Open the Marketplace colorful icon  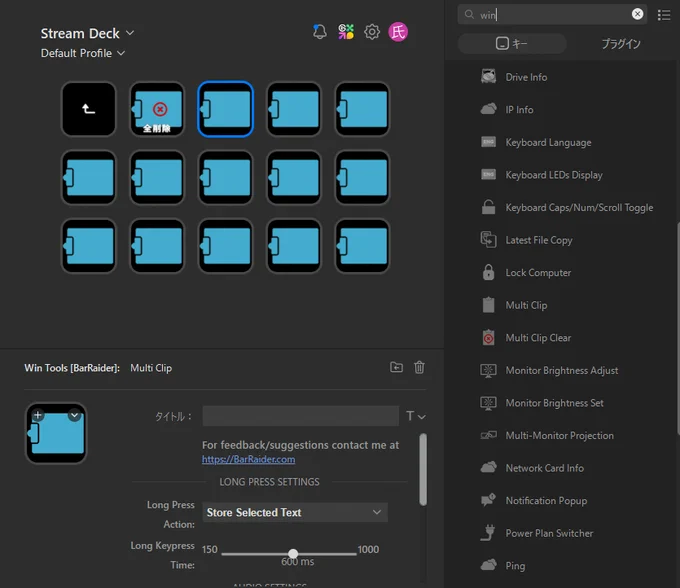[x=346, y=32]
